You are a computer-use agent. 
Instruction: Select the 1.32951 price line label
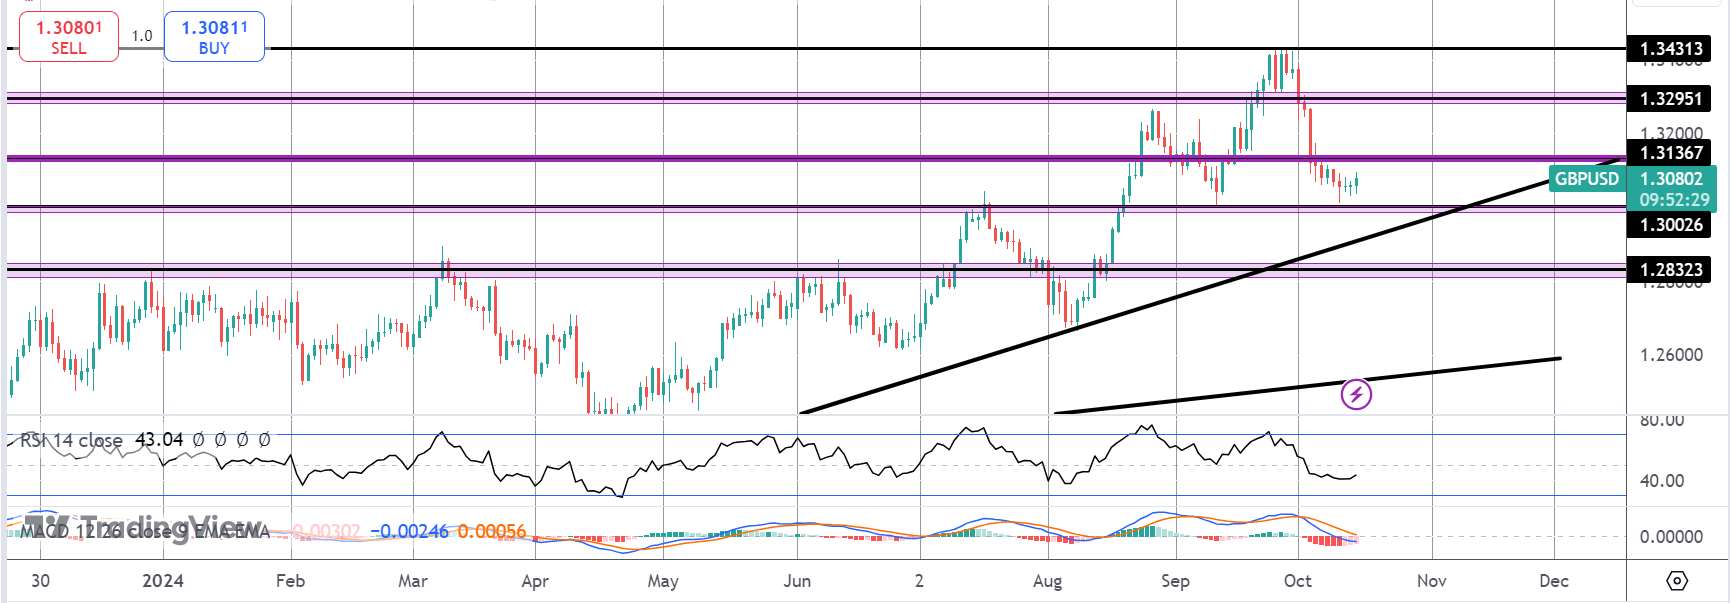(x=1669, y=98)
